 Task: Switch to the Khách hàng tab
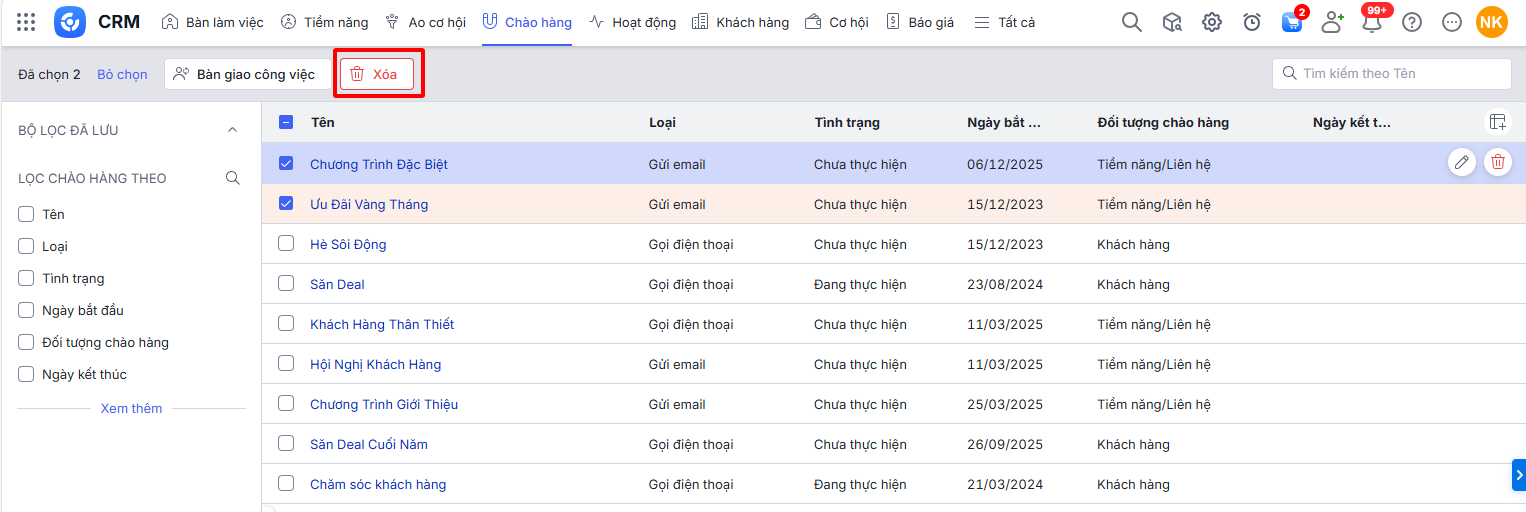[x=740, y=22]
